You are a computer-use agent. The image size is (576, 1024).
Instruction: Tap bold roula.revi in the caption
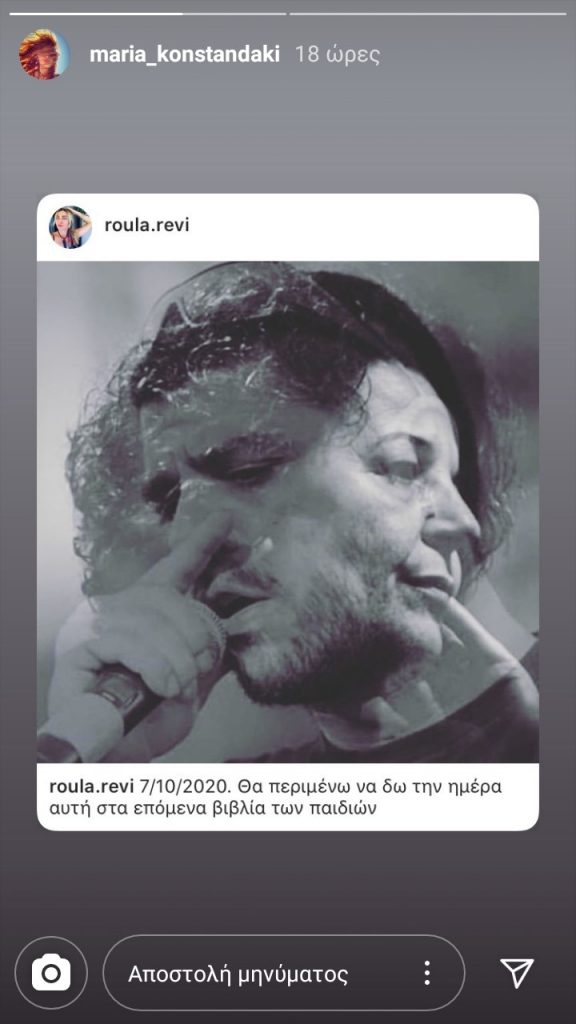click(92, 786)
